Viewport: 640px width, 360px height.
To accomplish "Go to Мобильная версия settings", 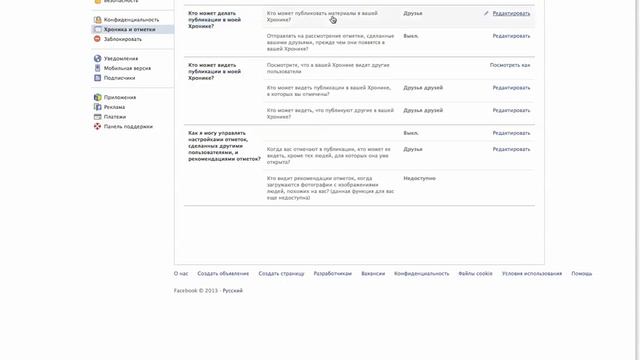I will tap(127, 68).
